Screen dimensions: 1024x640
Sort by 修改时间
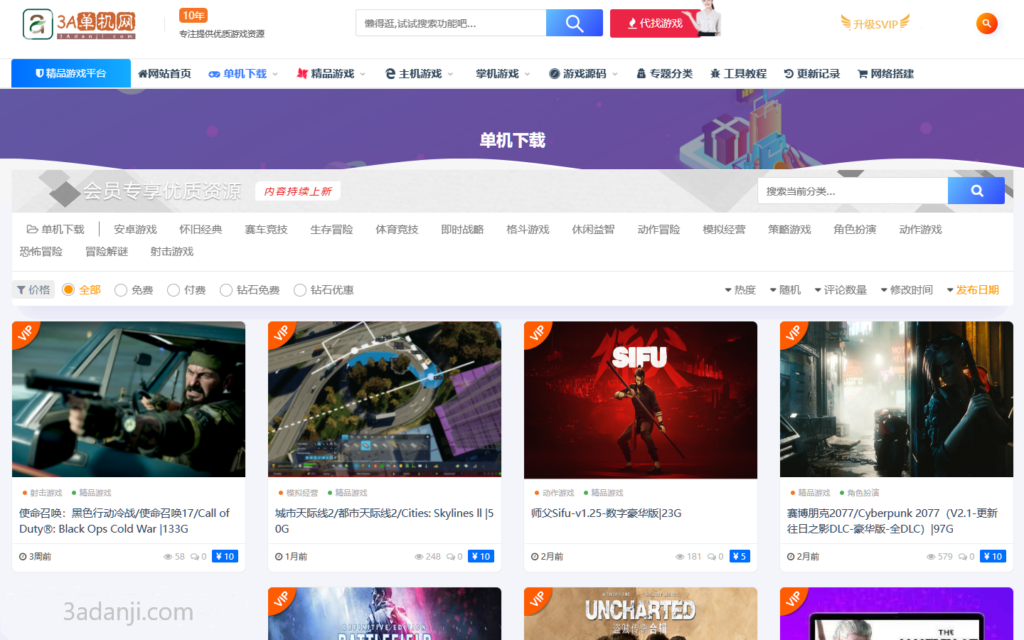(907, 290)
